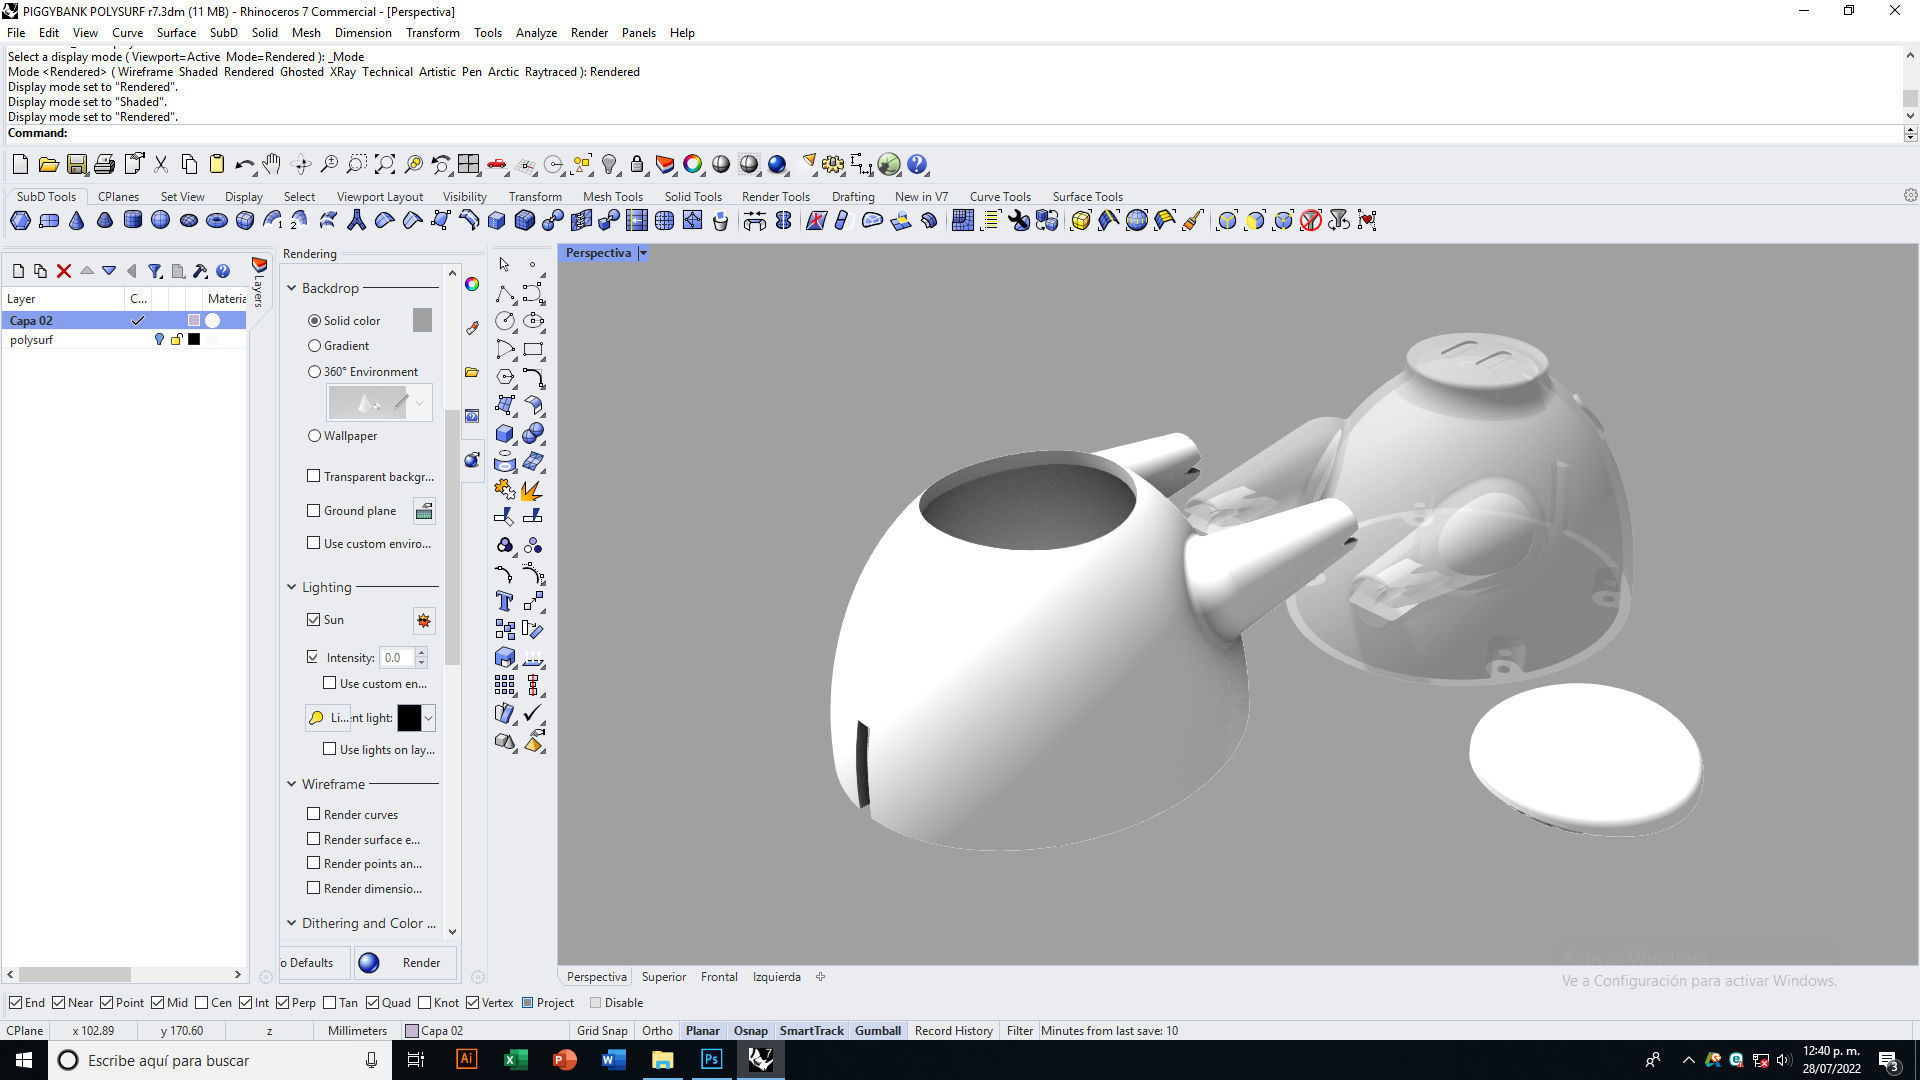The height and width of the screenshot is (1080, 1920).
Task: Switch to the Superior viewport tab
Action: (x=664, y=977)
